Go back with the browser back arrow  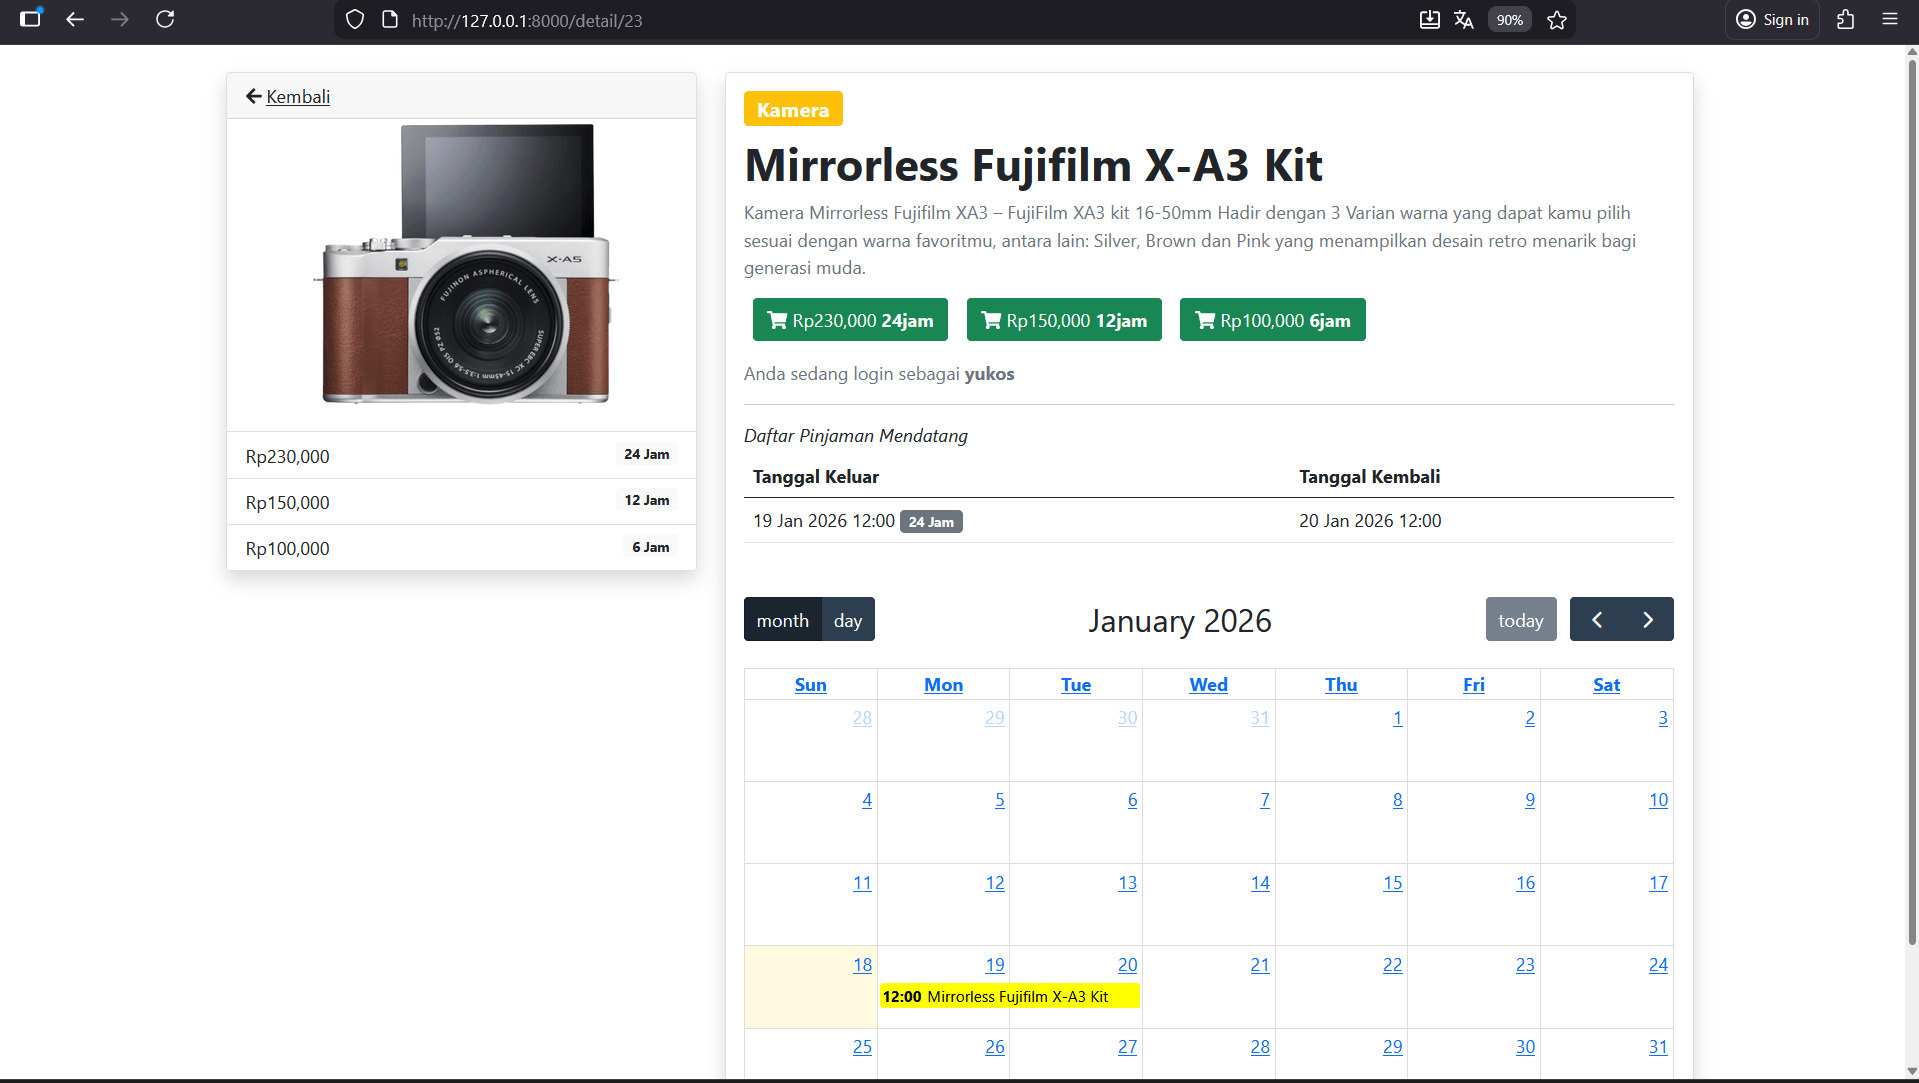[x=75, y=19]
